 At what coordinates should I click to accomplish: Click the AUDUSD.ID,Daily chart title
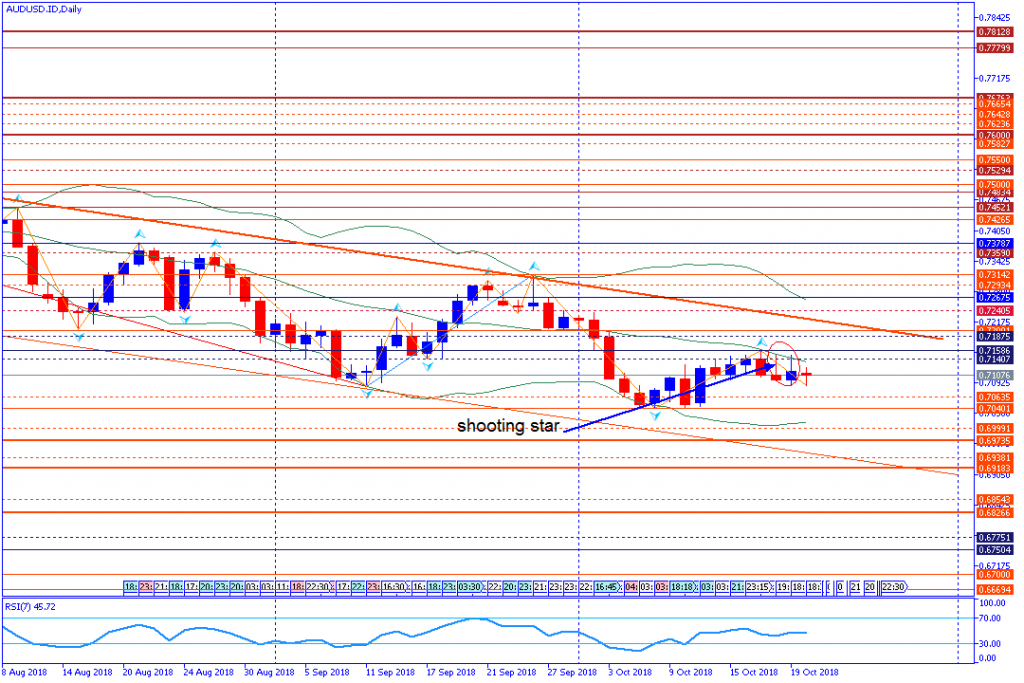tap(44, 9)
